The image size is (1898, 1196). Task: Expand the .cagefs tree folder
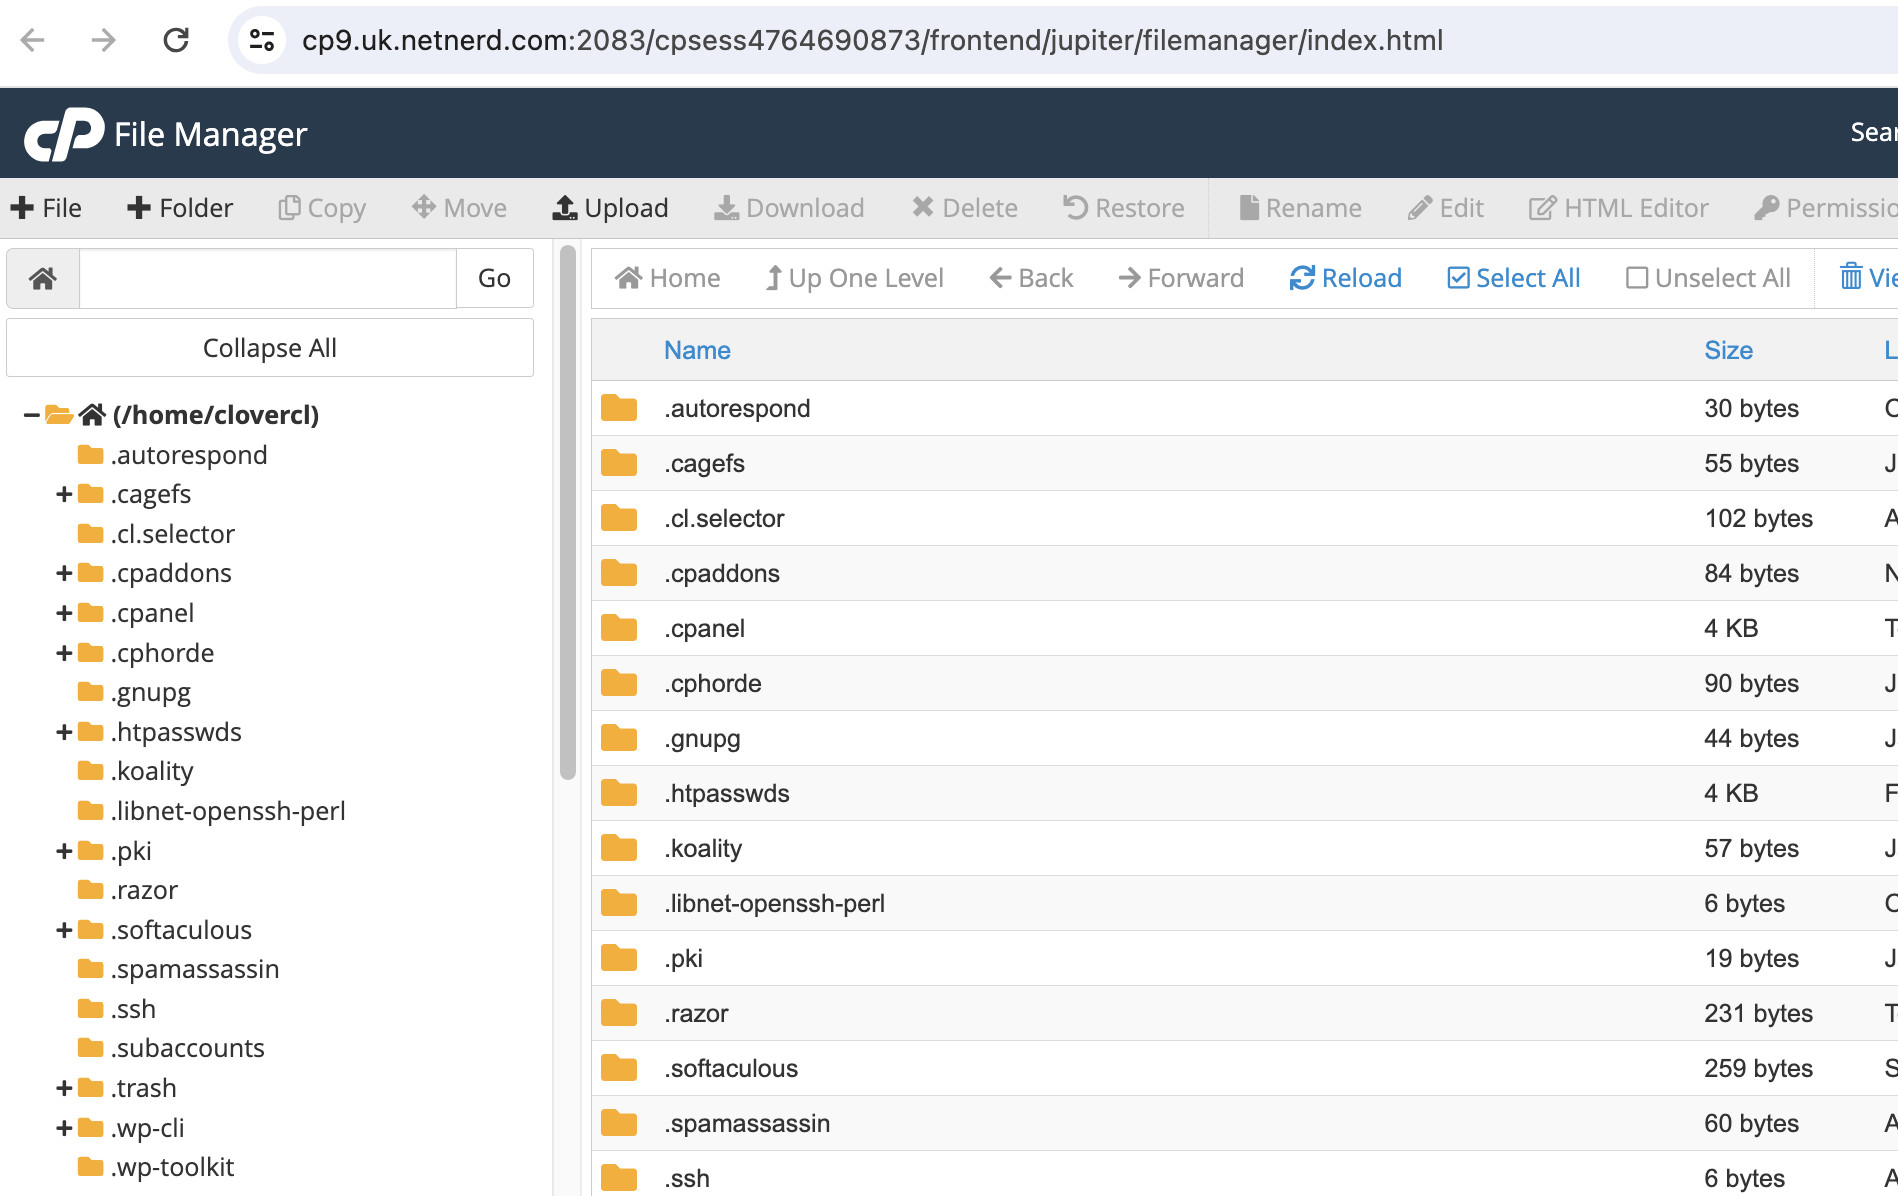point(64,494)
